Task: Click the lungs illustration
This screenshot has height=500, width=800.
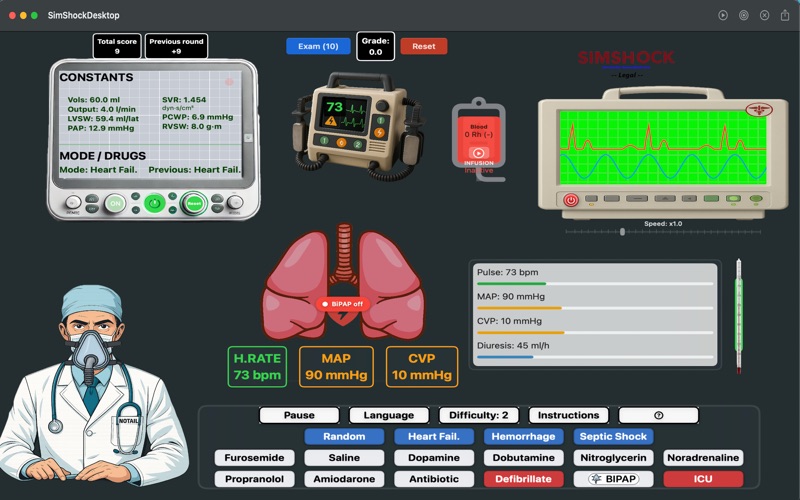Action: click(343, 282)
